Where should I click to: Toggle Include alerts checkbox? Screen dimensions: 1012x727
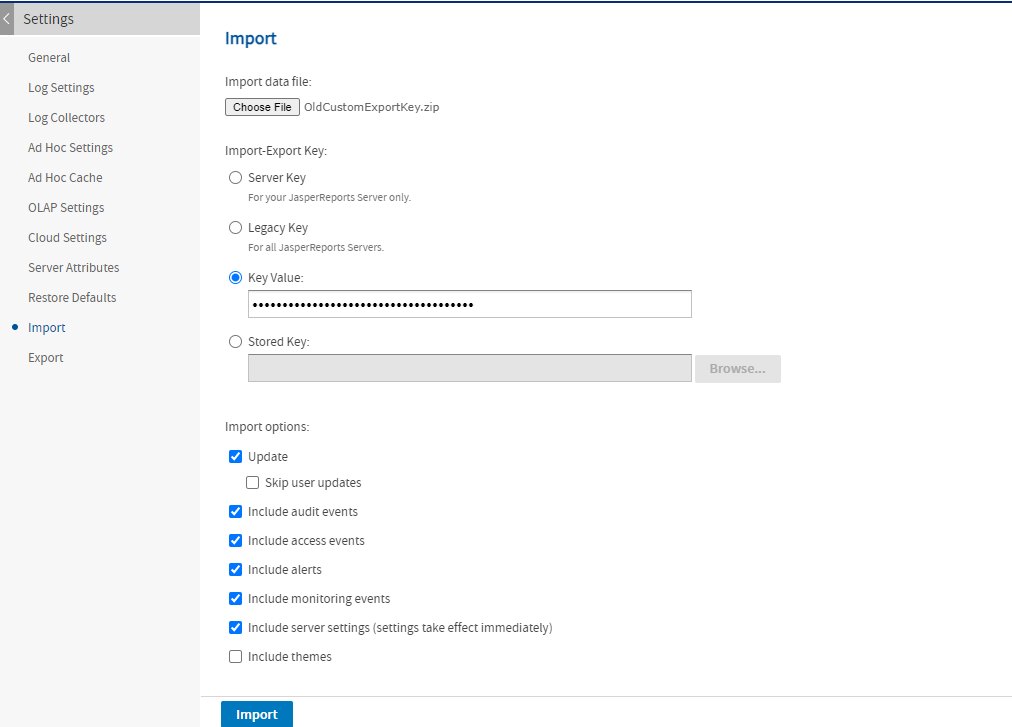pos(236,569)
